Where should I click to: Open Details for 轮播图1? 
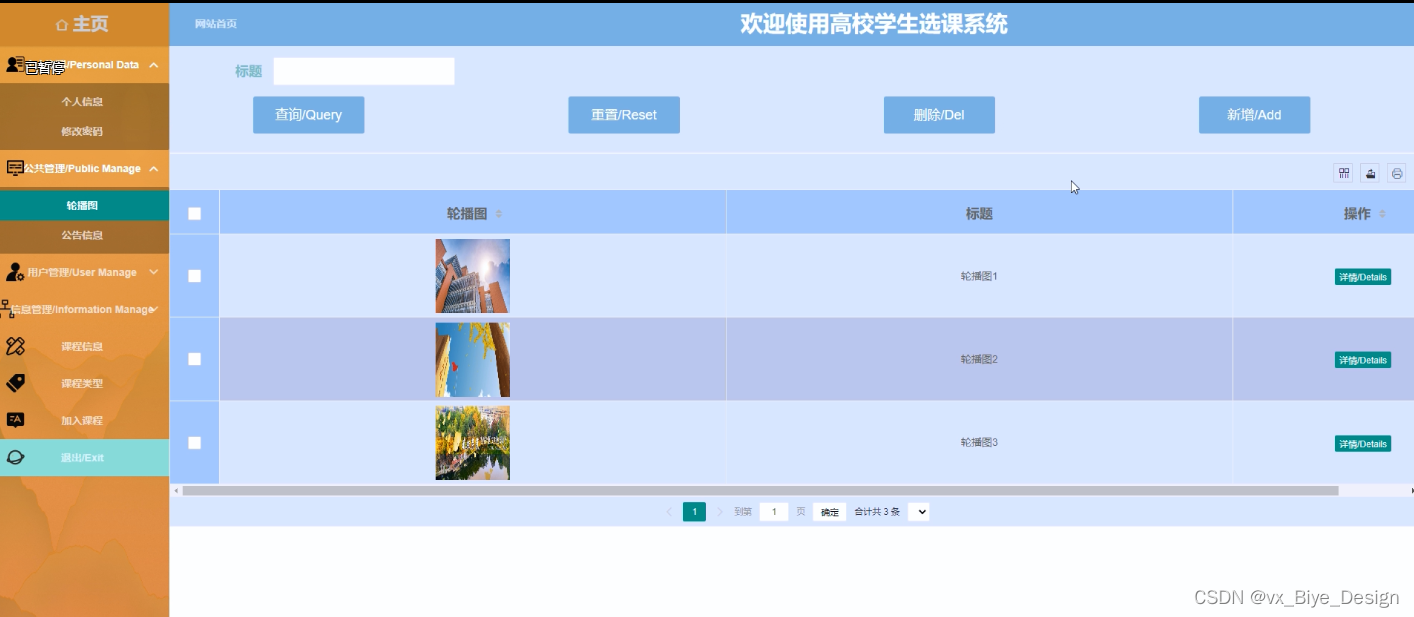1363,277
